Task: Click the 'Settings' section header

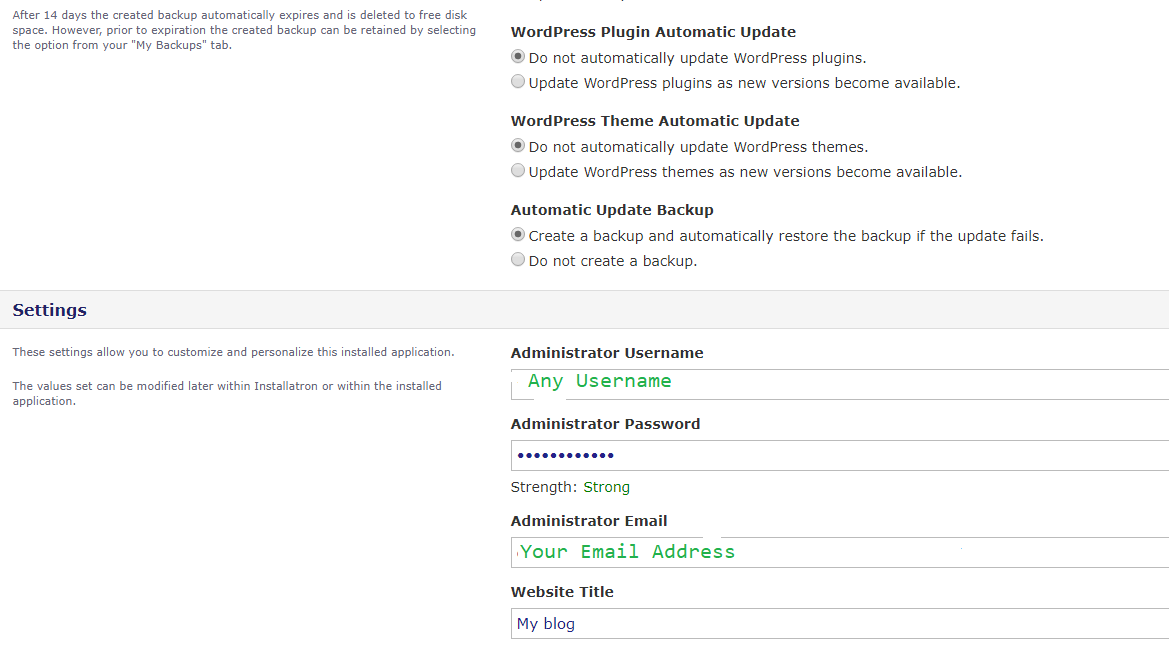Action: pyautogui.click(x=50, y=310)
